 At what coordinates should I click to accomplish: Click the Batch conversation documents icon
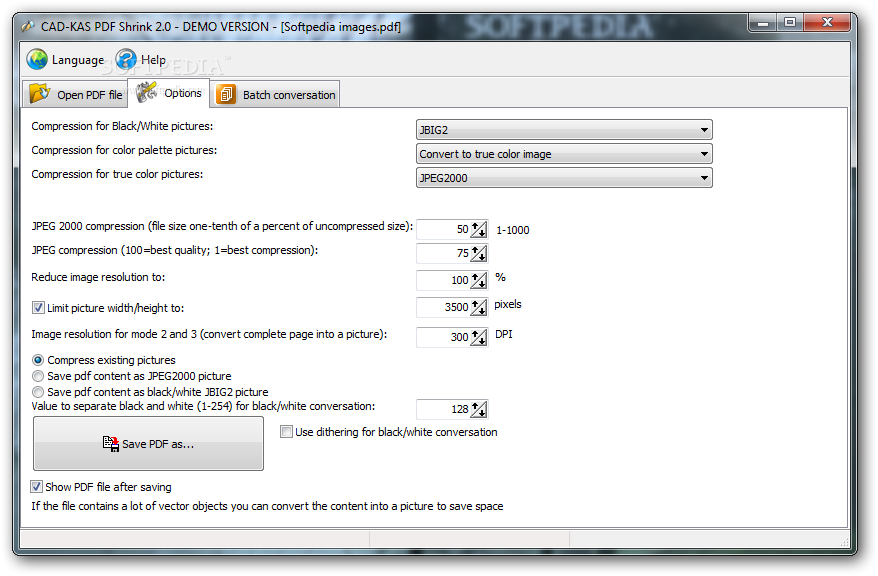click(226, 94)
